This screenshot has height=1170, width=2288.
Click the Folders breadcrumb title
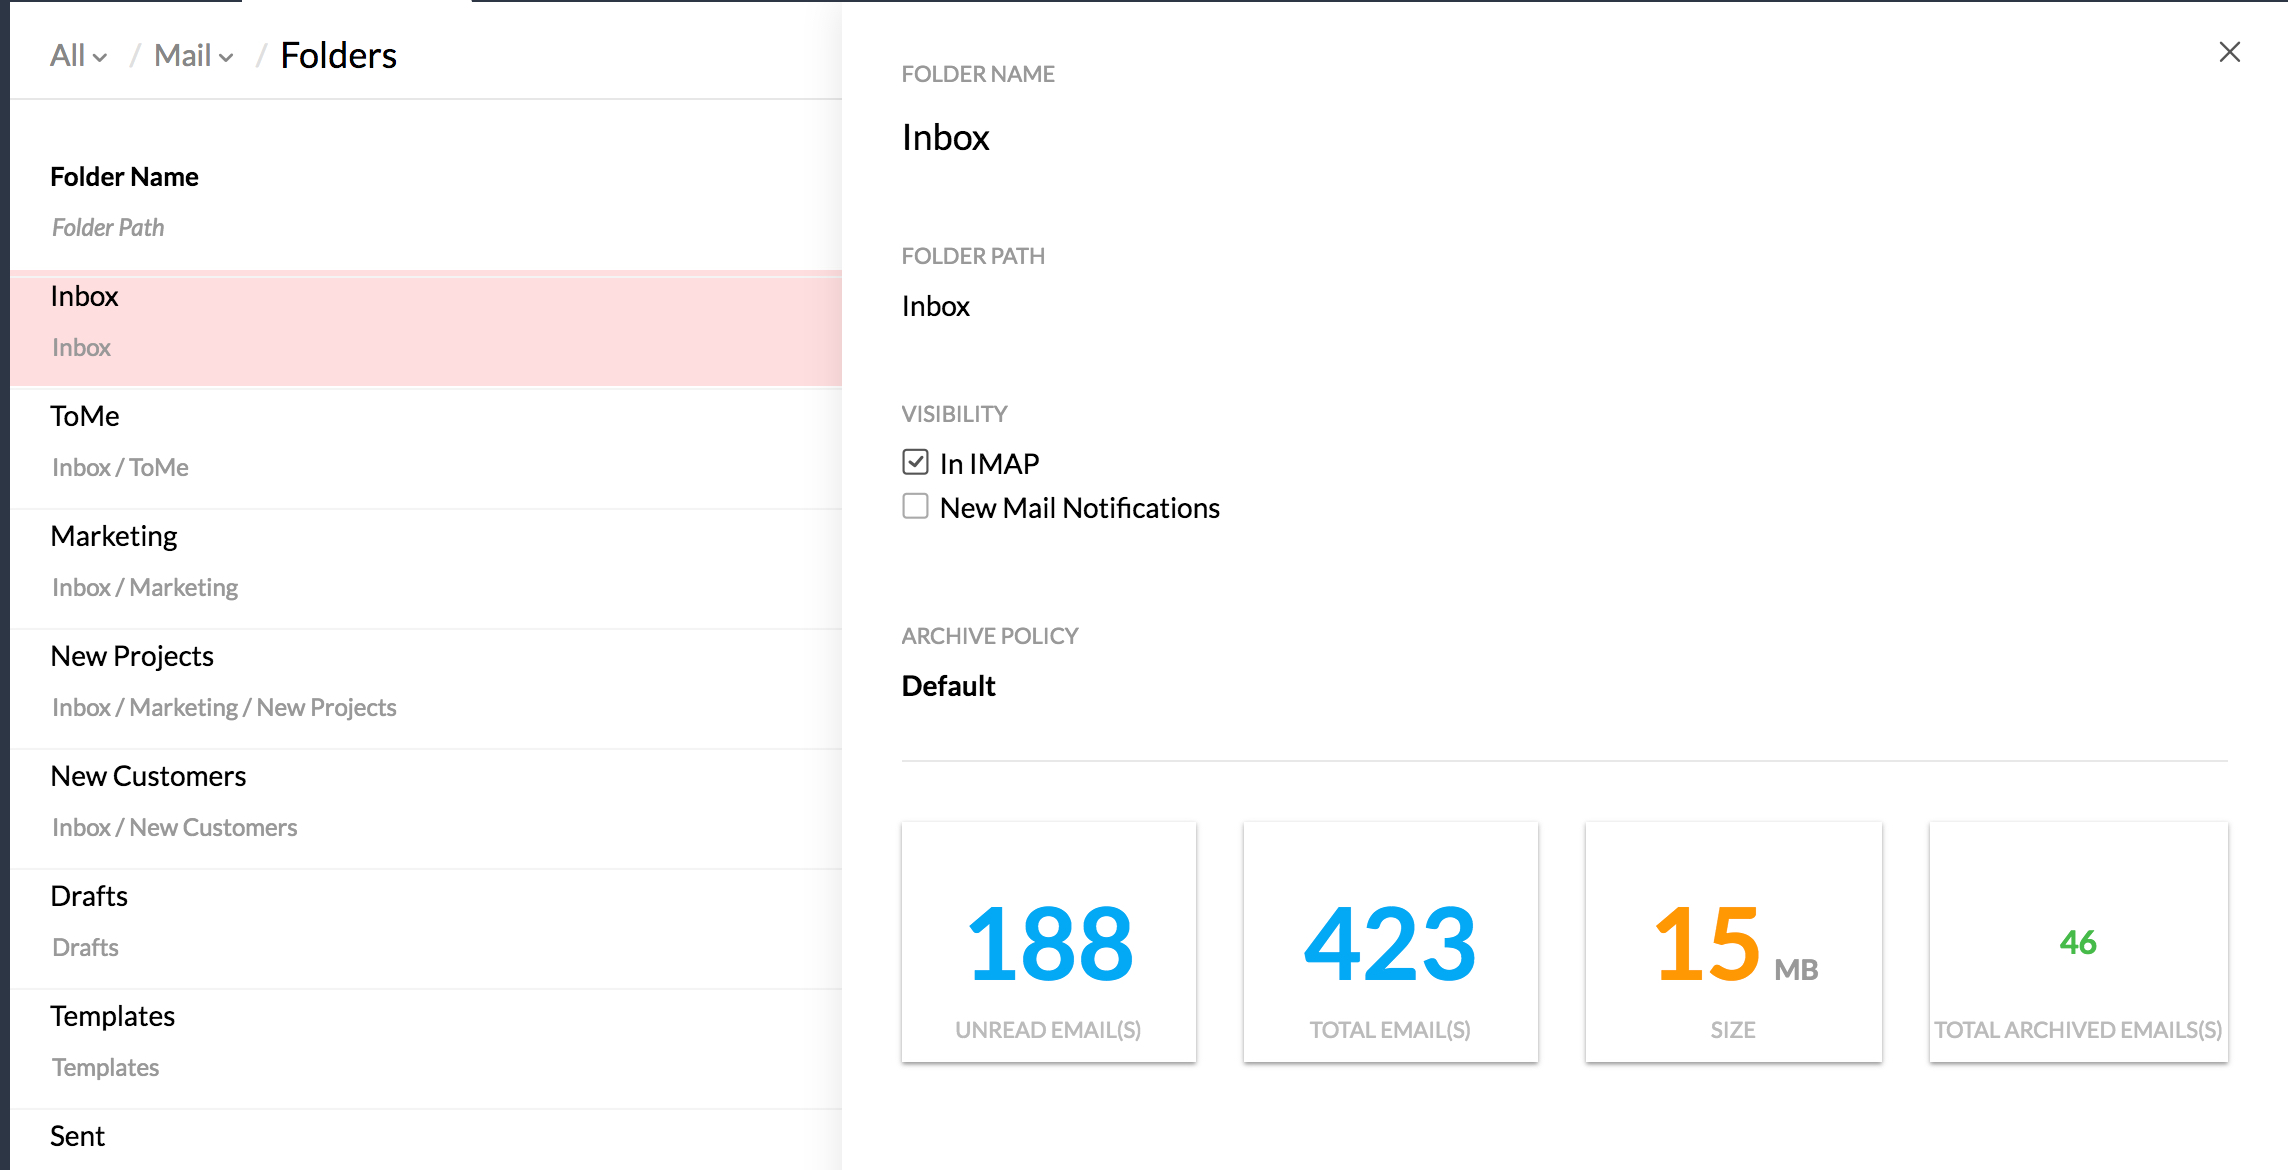point(338,56)
